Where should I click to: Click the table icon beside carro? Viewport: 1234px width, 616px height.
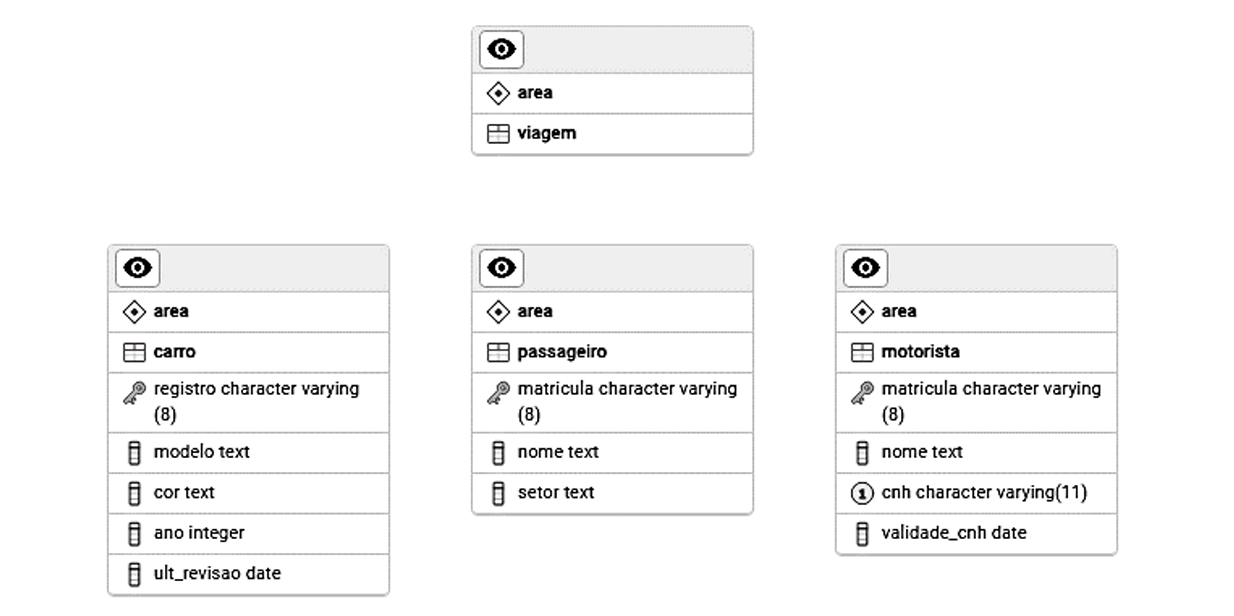[134, 352]
